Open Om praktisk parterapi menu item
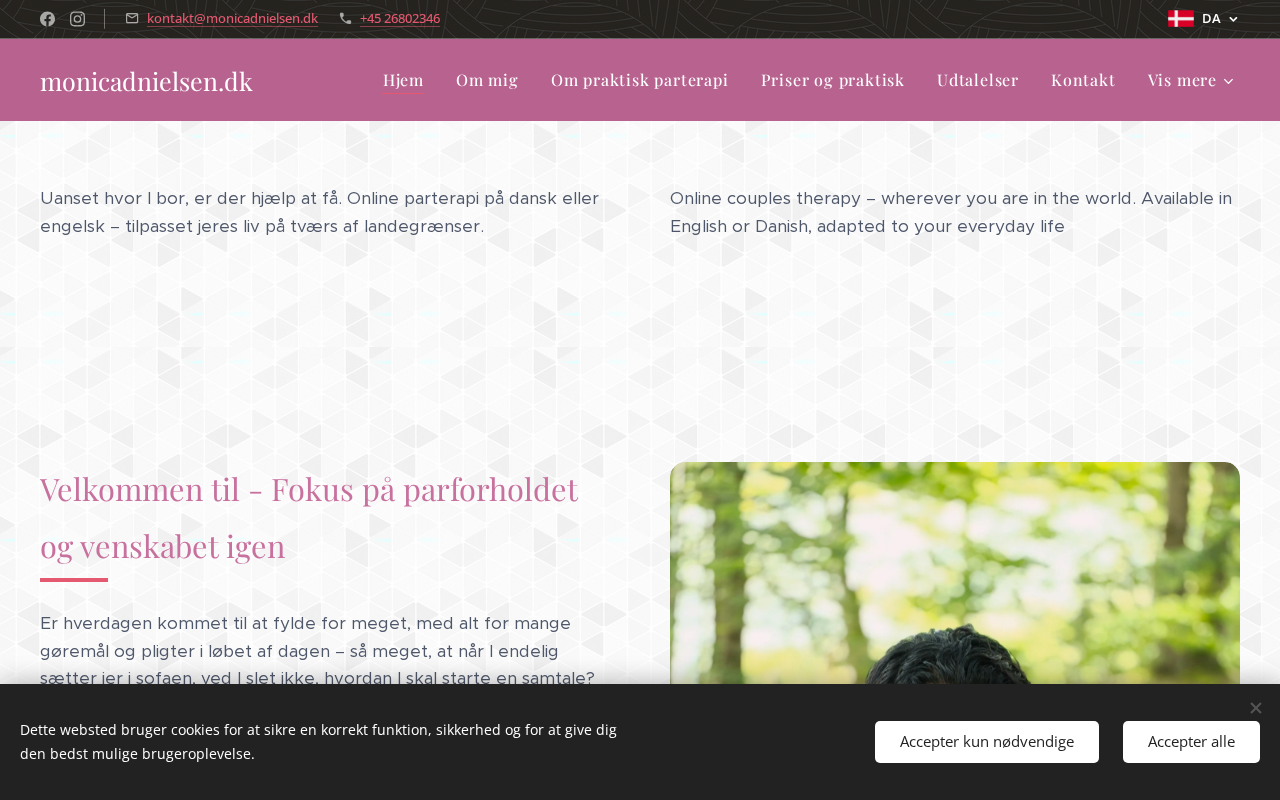Viewport: 1280px width, 800px height. pos(639,80)
